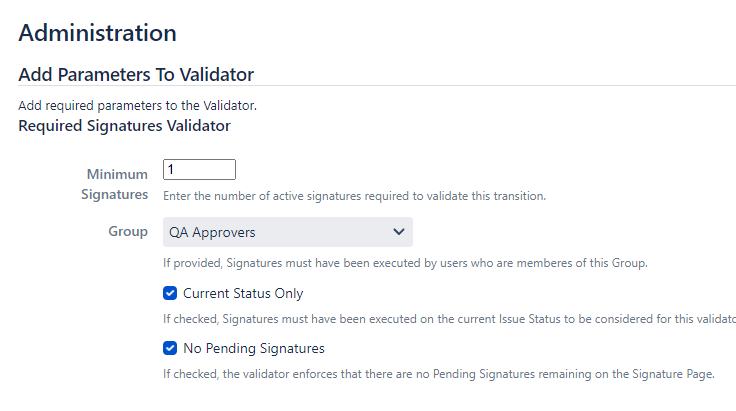Viewport: 736px width, 411px height.
Task: Uncheck the Current Status Only checkbox
Action: click(x=170, y=294)
